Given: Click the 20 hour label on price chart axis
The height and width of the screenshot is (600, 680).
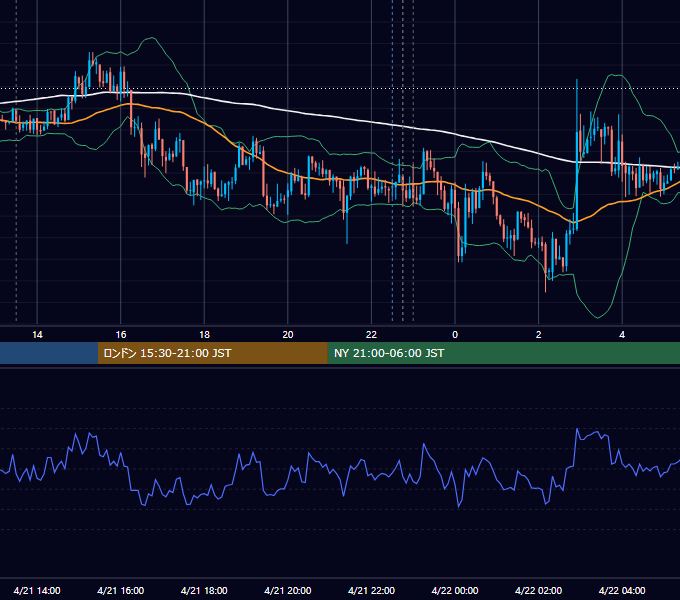Looking at the screenshot, I should [288, 335].
